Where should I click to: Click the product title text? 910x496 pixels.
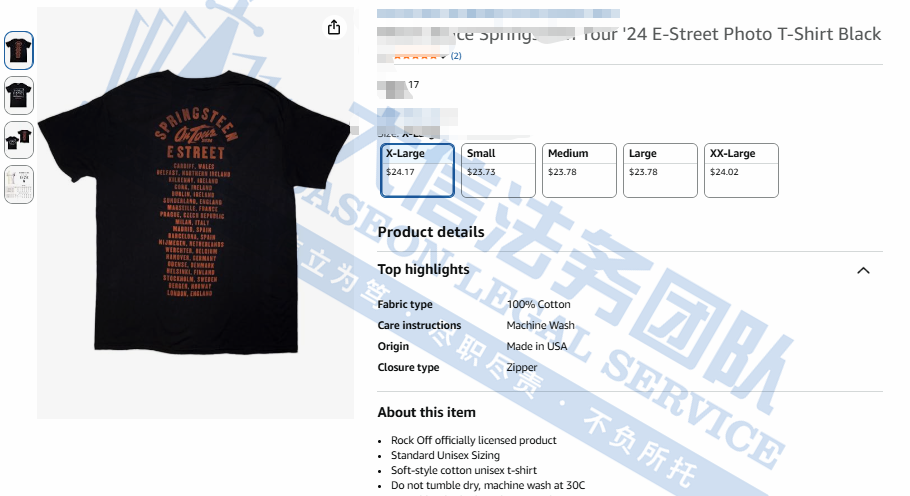coord(629,34)
